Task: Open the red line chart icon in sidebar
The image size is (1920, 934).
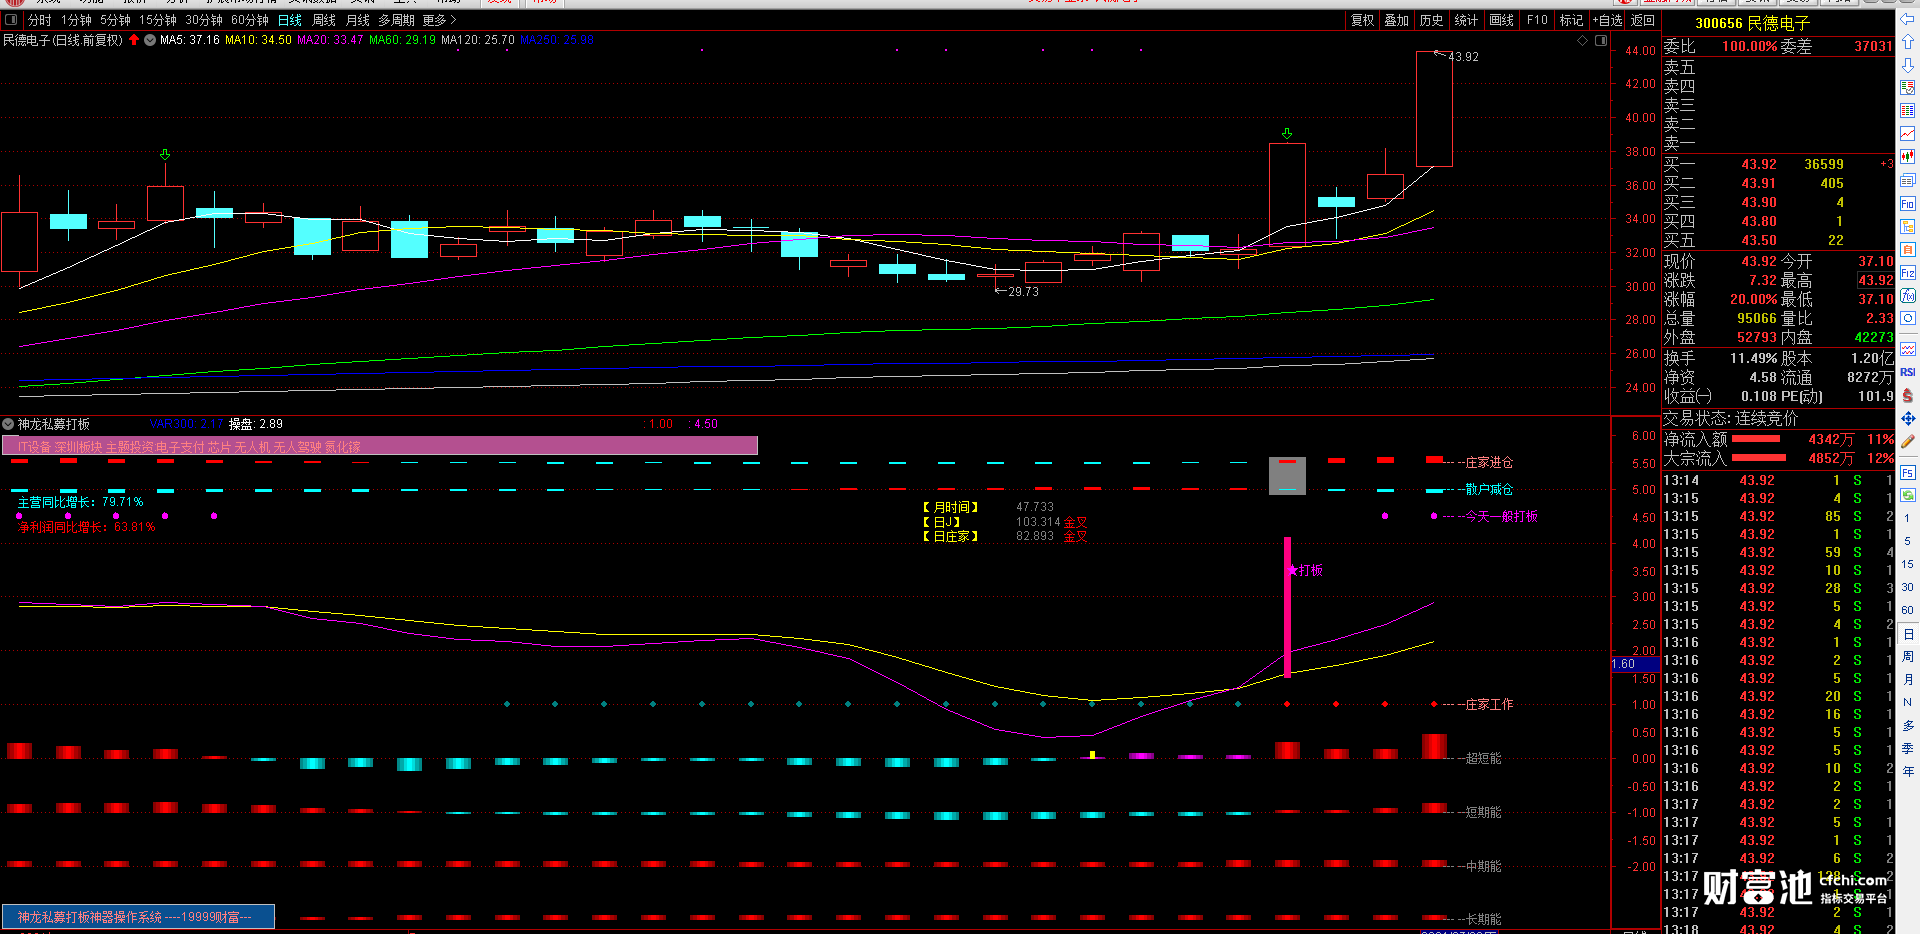Action: [x=1907, y=134]
